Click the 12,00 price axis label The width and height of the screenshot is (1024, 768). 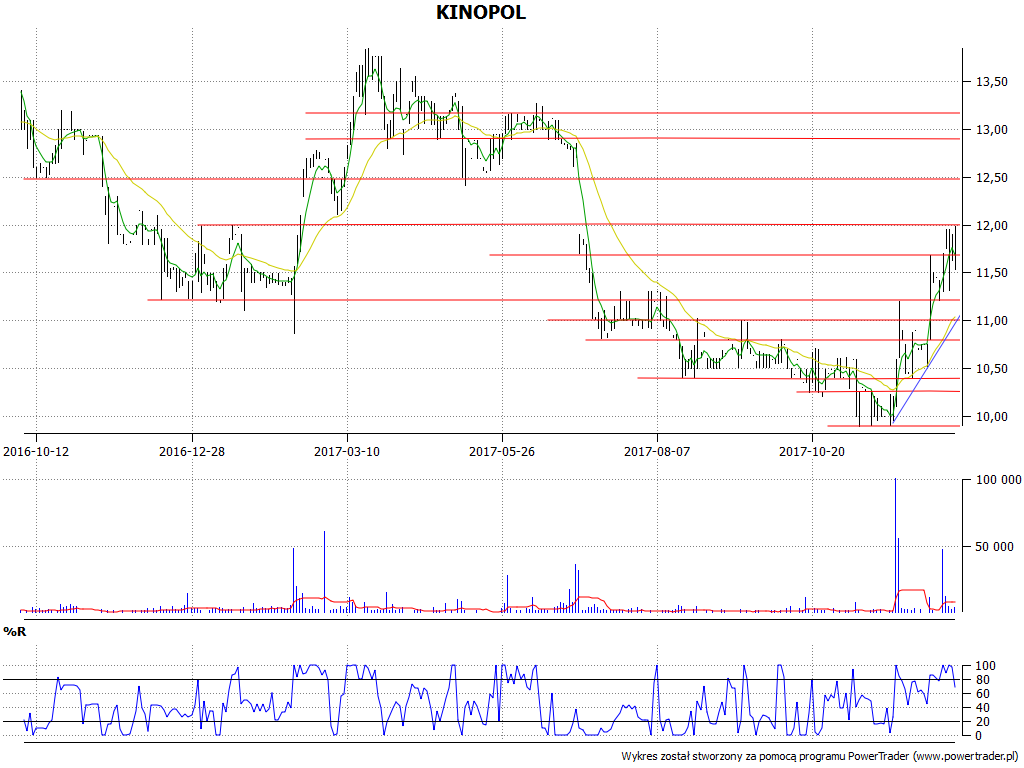[992, 226]
